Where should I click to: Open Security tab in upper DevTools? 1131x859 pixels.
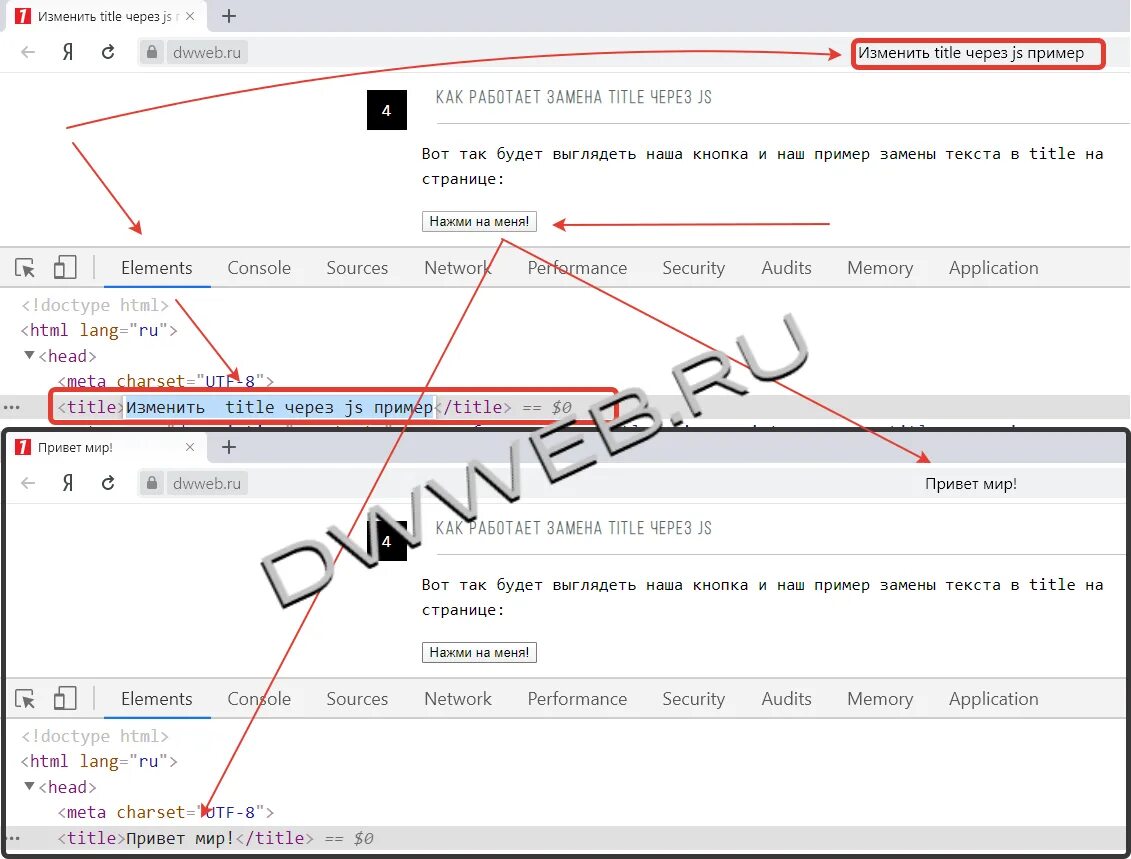point(693,268)
